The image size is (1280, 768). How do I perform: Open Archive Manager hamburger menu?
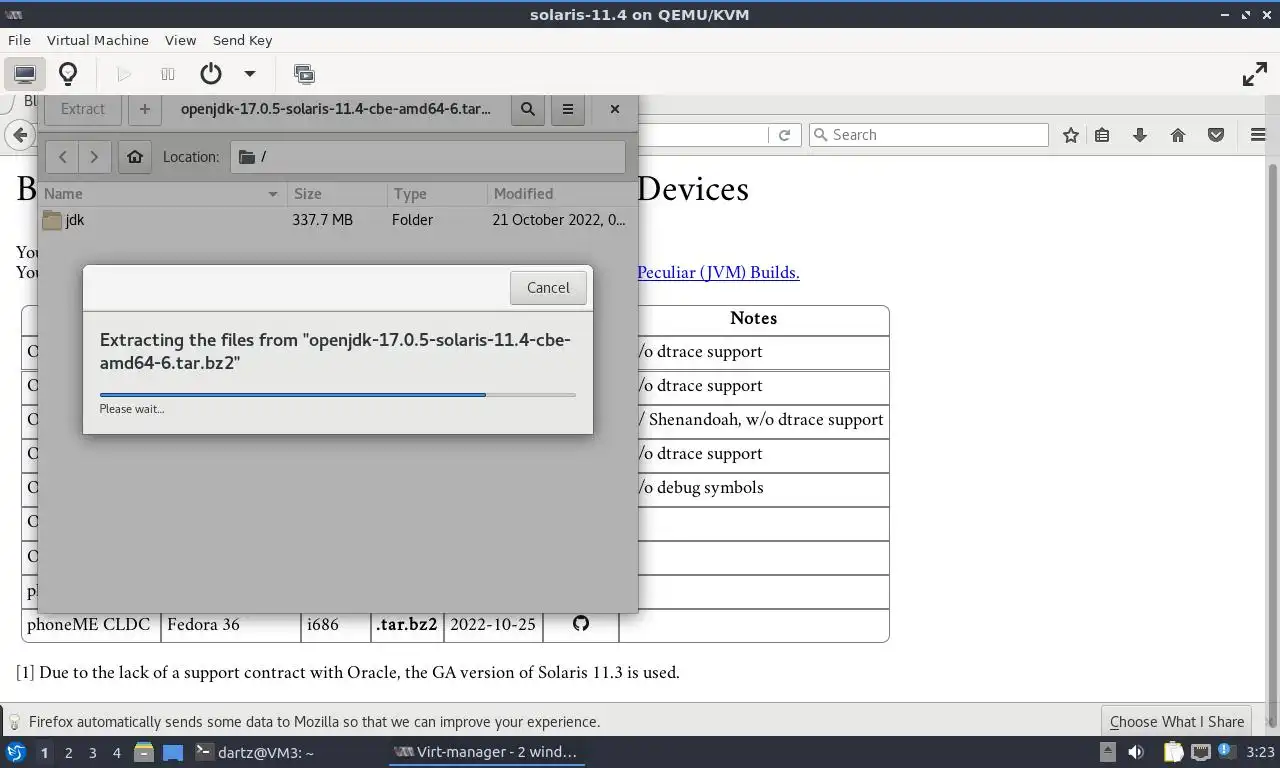568,109
